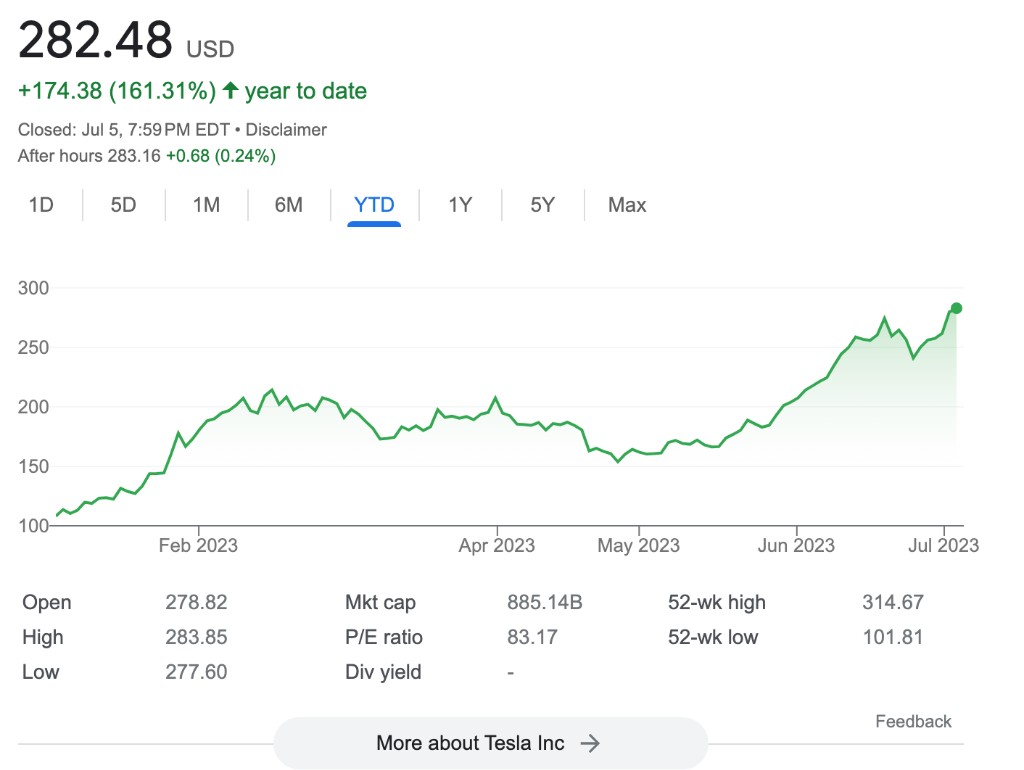The width and height of the screenshot is (1024, 770).
Task: Click the 282.48 USD price heading
Action: point(126,40)
